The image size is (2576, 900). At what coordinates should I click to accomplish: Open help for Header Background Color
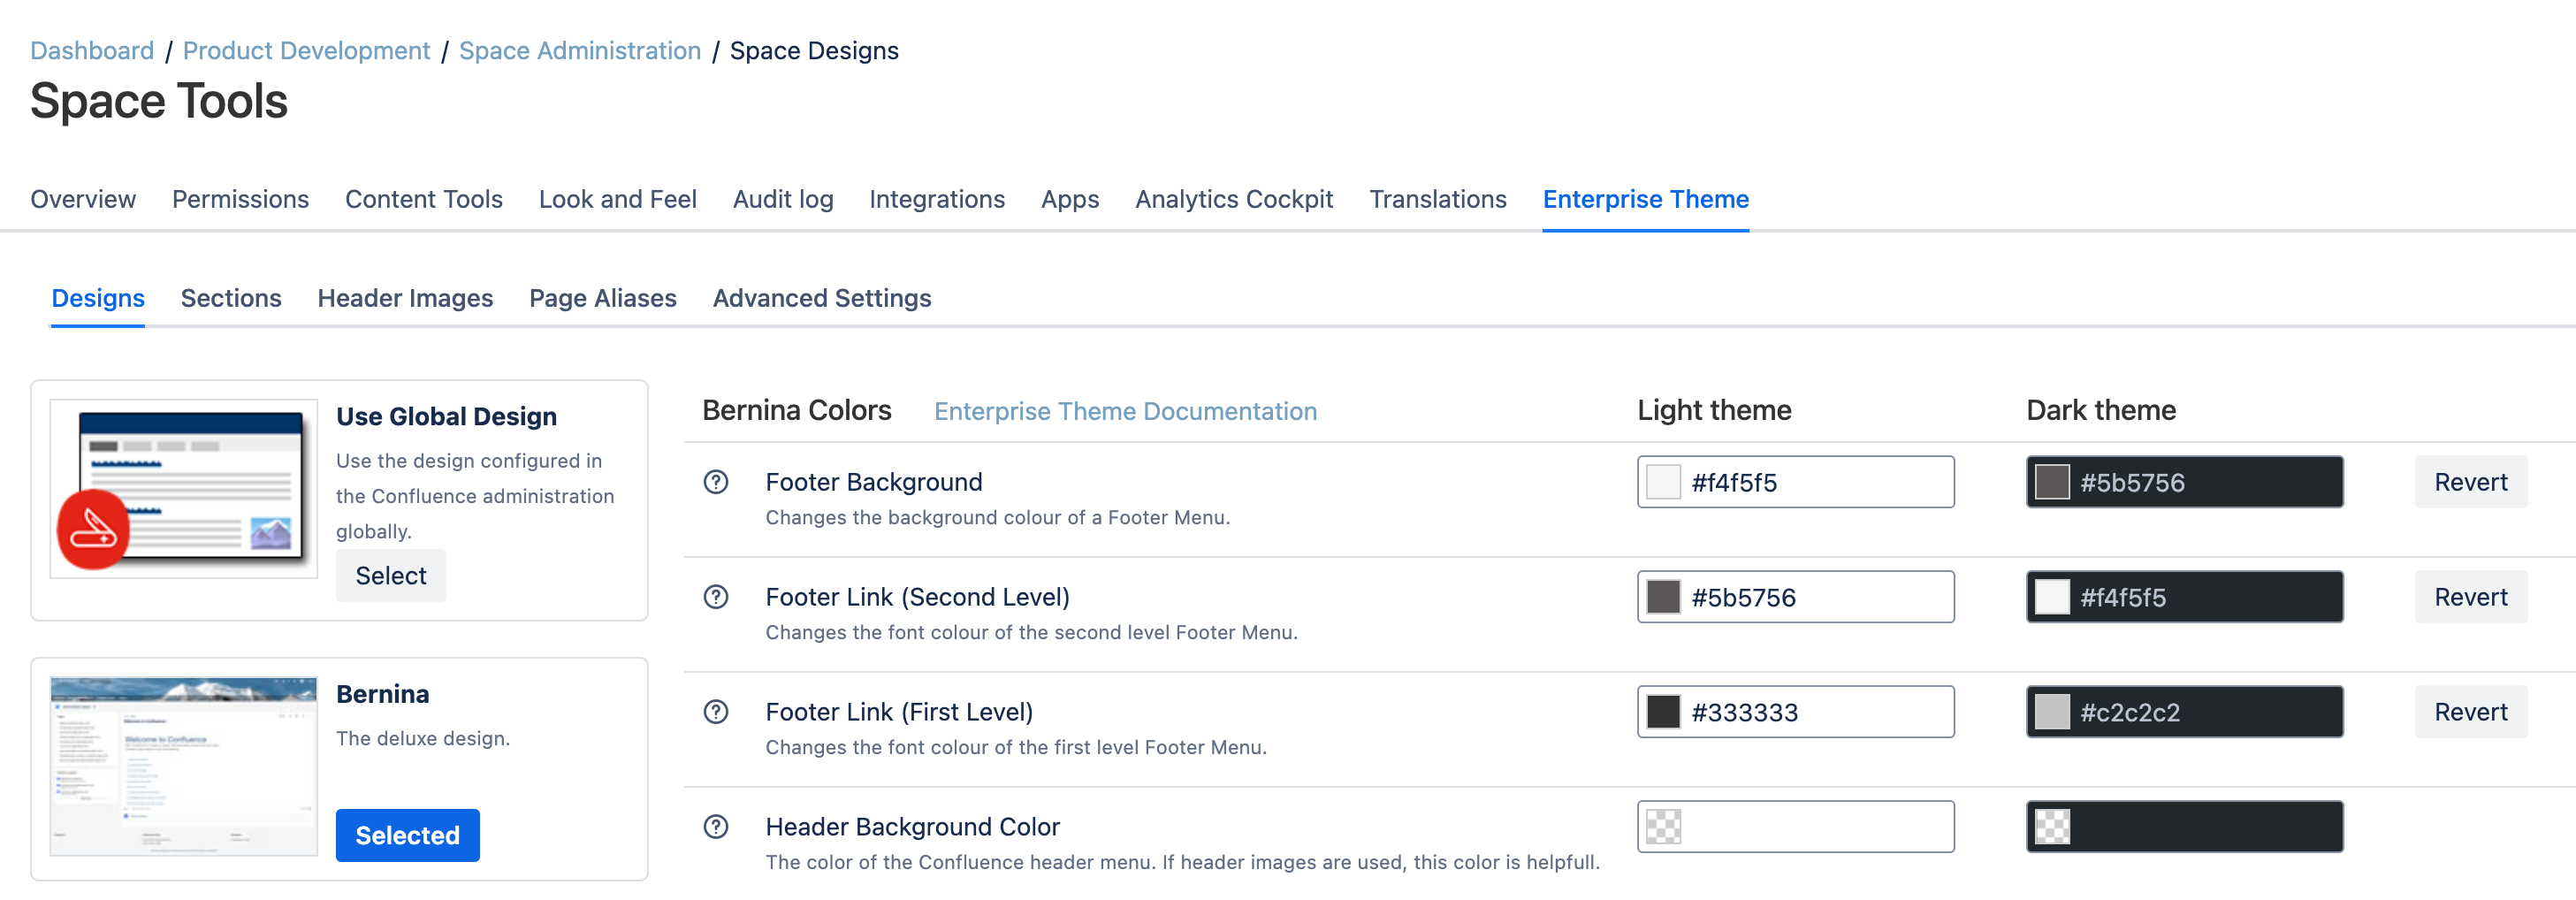click(x=715, y=827)
